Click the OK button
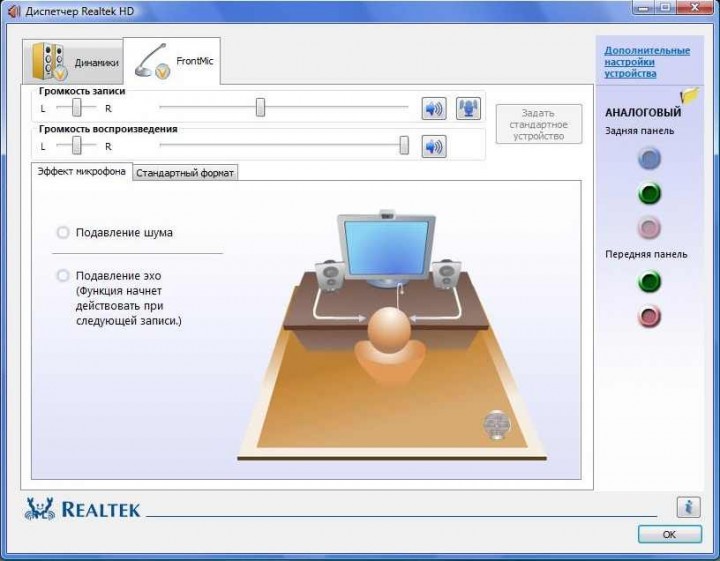The image size is (720, 561). (x=669, y=534)
